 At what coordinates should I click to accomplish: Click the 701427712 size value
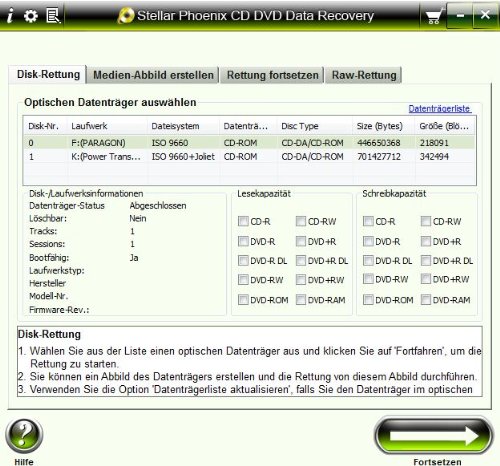[x=379, y=157]
